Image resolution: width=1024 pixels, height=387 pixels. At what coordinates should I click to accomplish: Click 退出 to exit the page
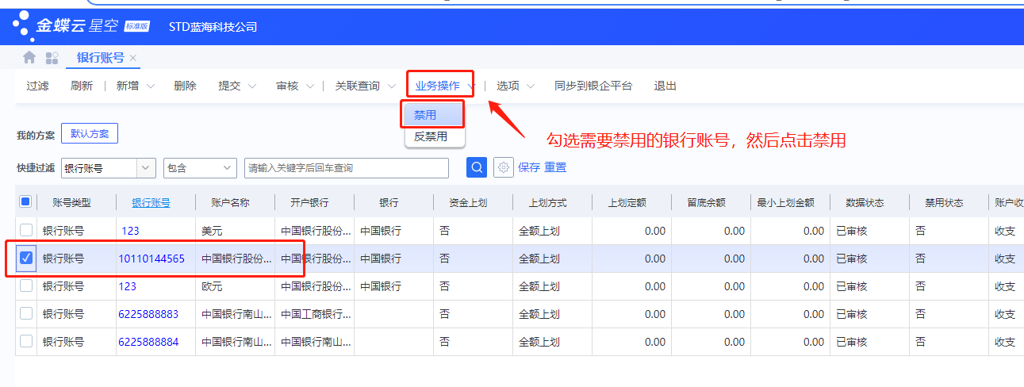(665, 85)
